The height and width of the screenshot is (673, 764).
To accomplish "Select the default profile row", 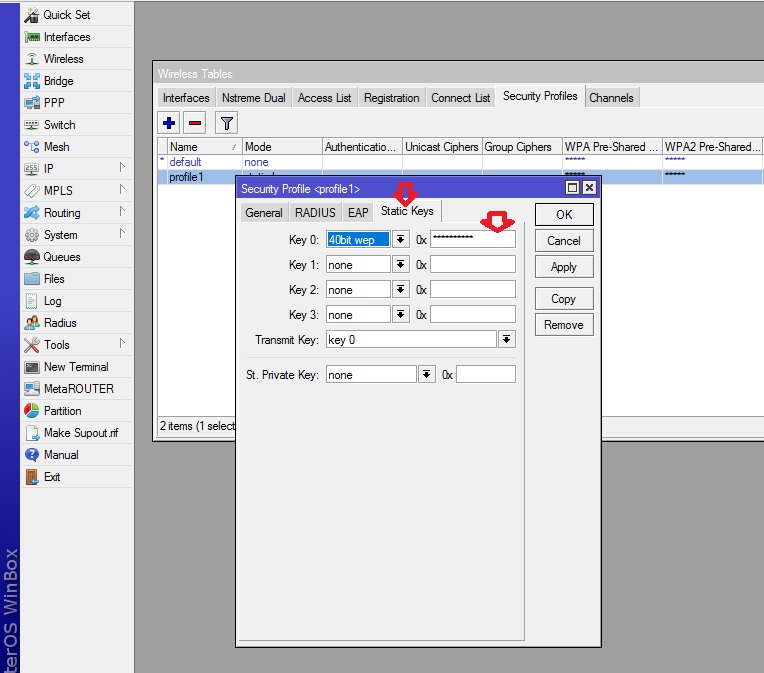I will (x=185, y=161).
